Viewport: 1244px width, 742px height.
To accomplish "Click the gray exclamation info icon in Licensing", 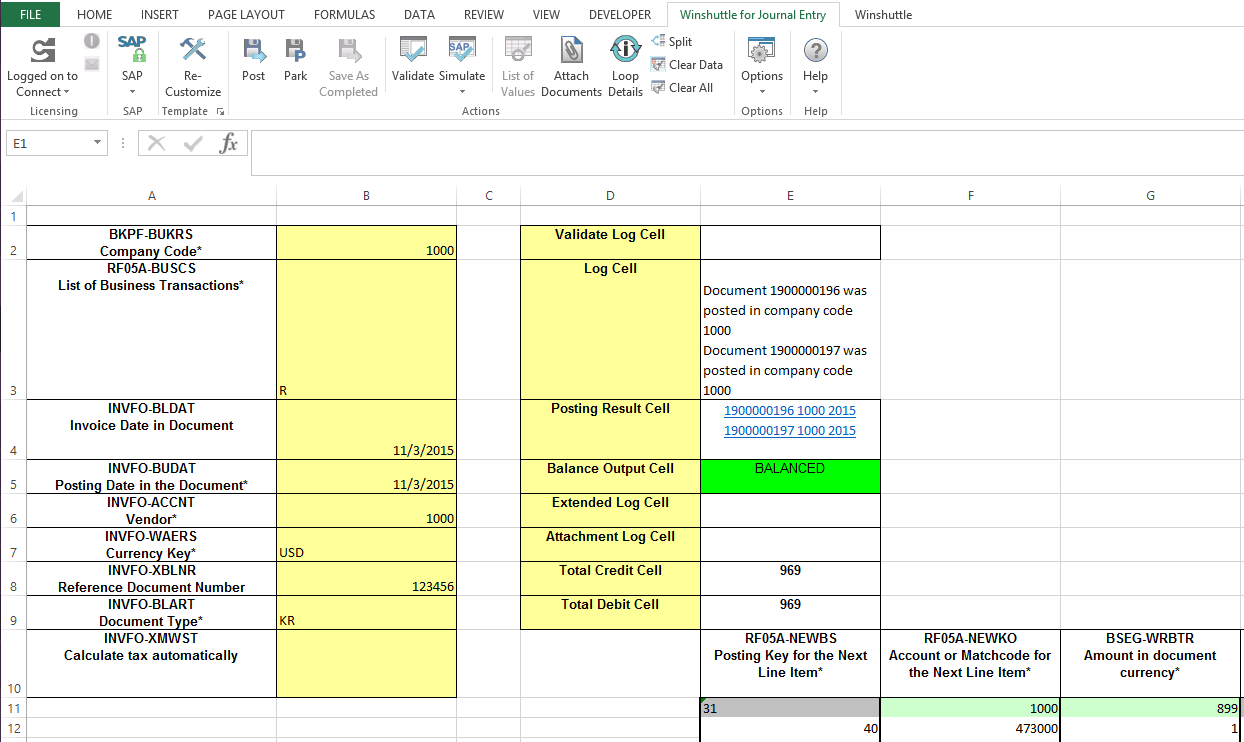I will tap(92, 41).
